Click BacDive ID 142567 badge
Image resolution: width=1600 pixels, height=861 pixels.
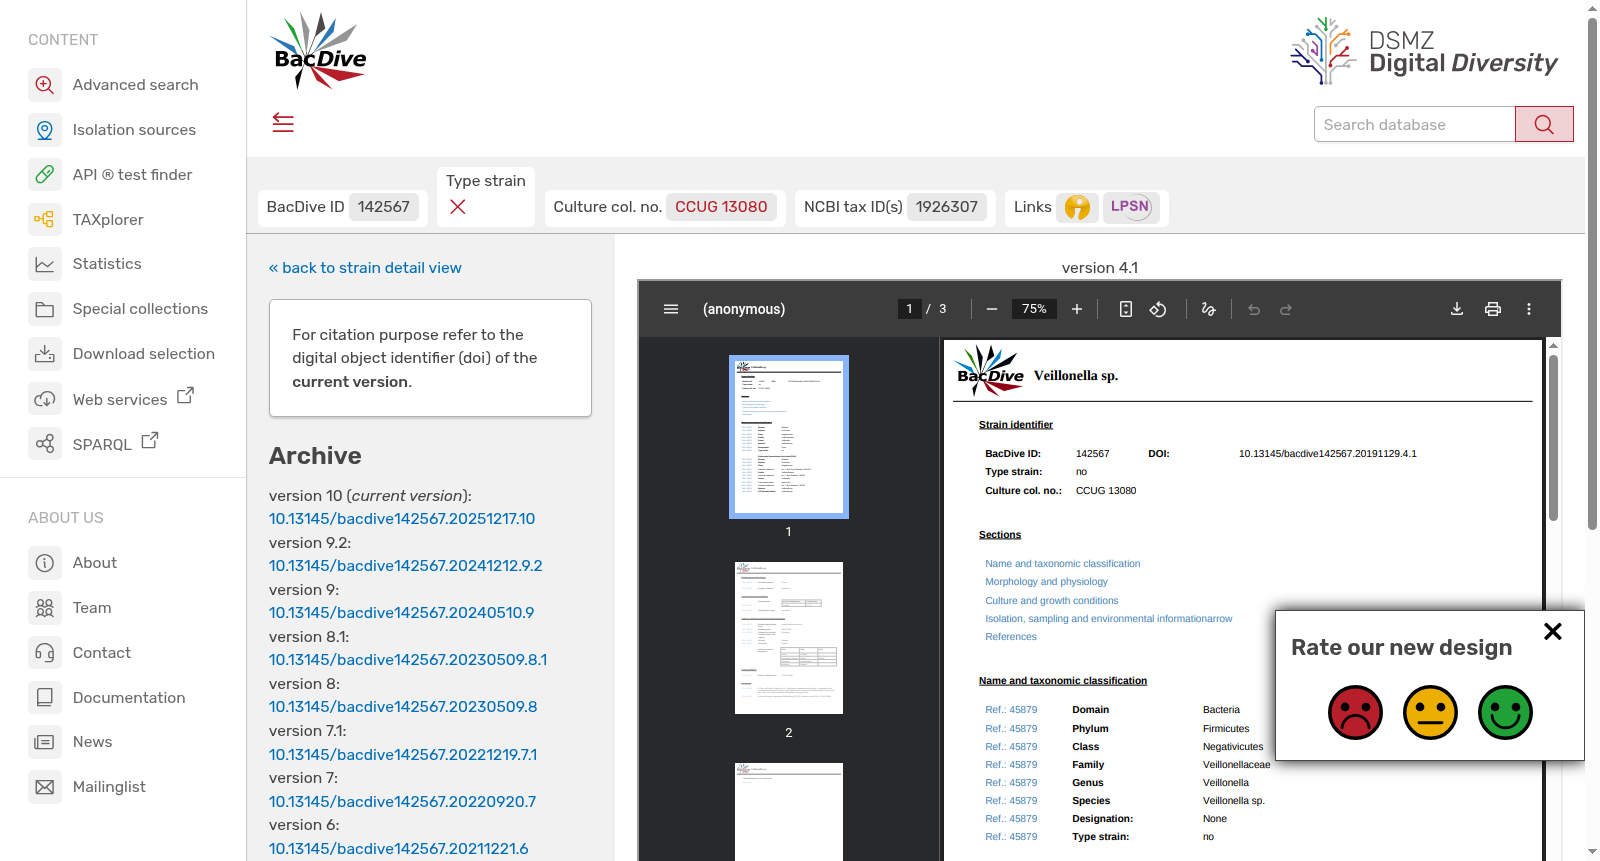[384, 207]
